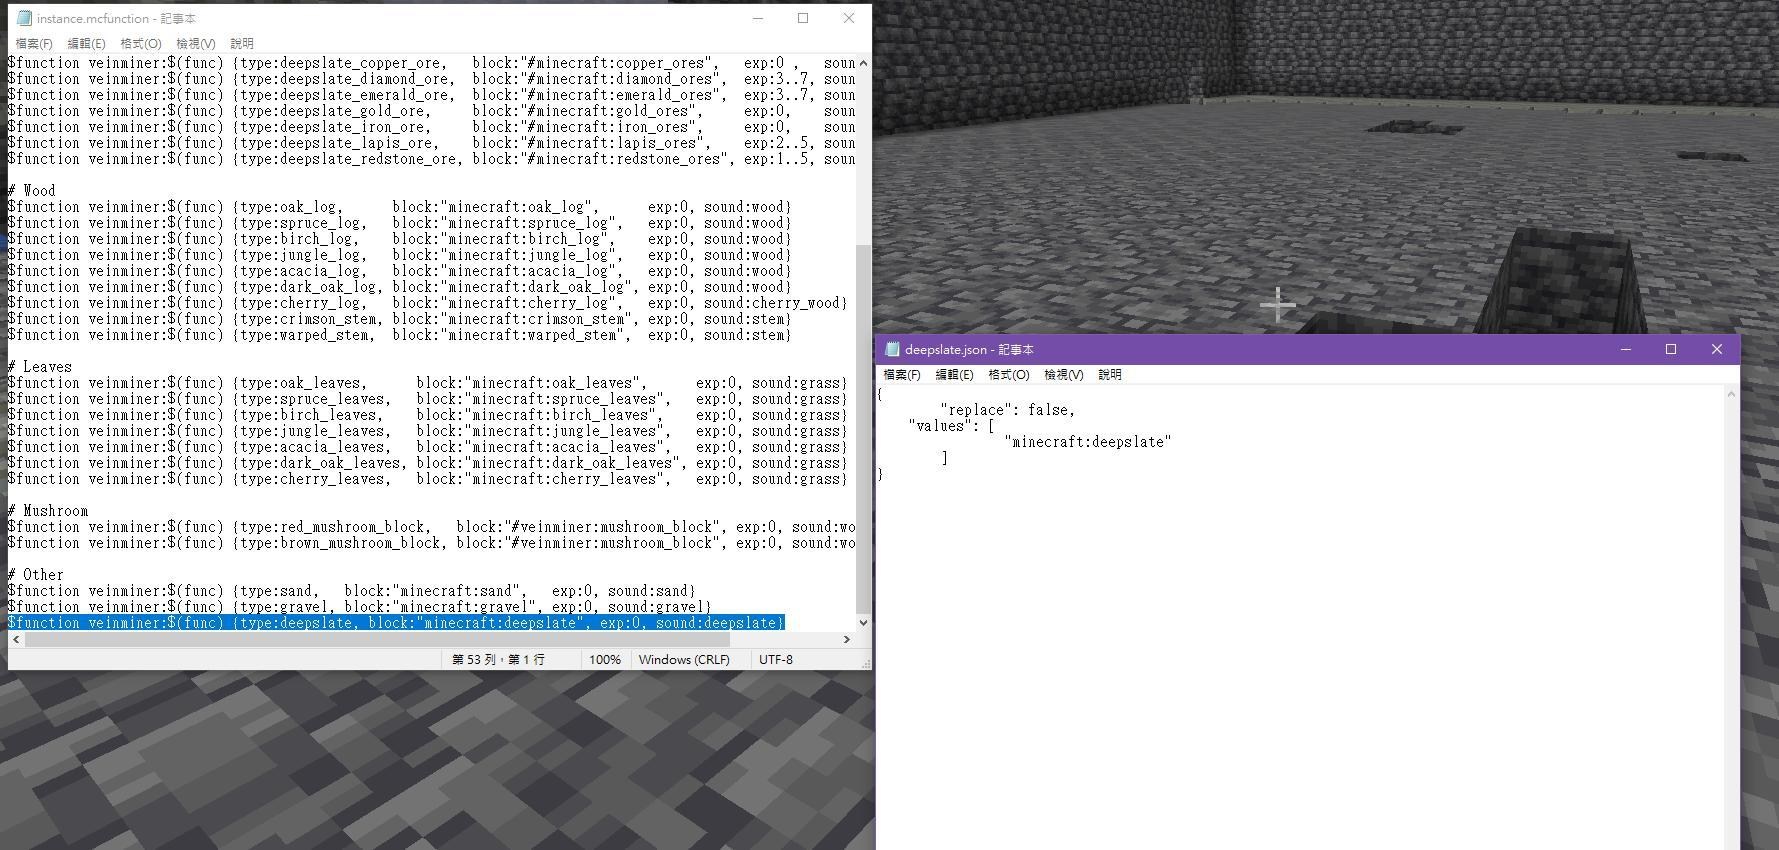Click the type:oak_log function line
Screen dimensions: 1779x850
tap(400, 207)
